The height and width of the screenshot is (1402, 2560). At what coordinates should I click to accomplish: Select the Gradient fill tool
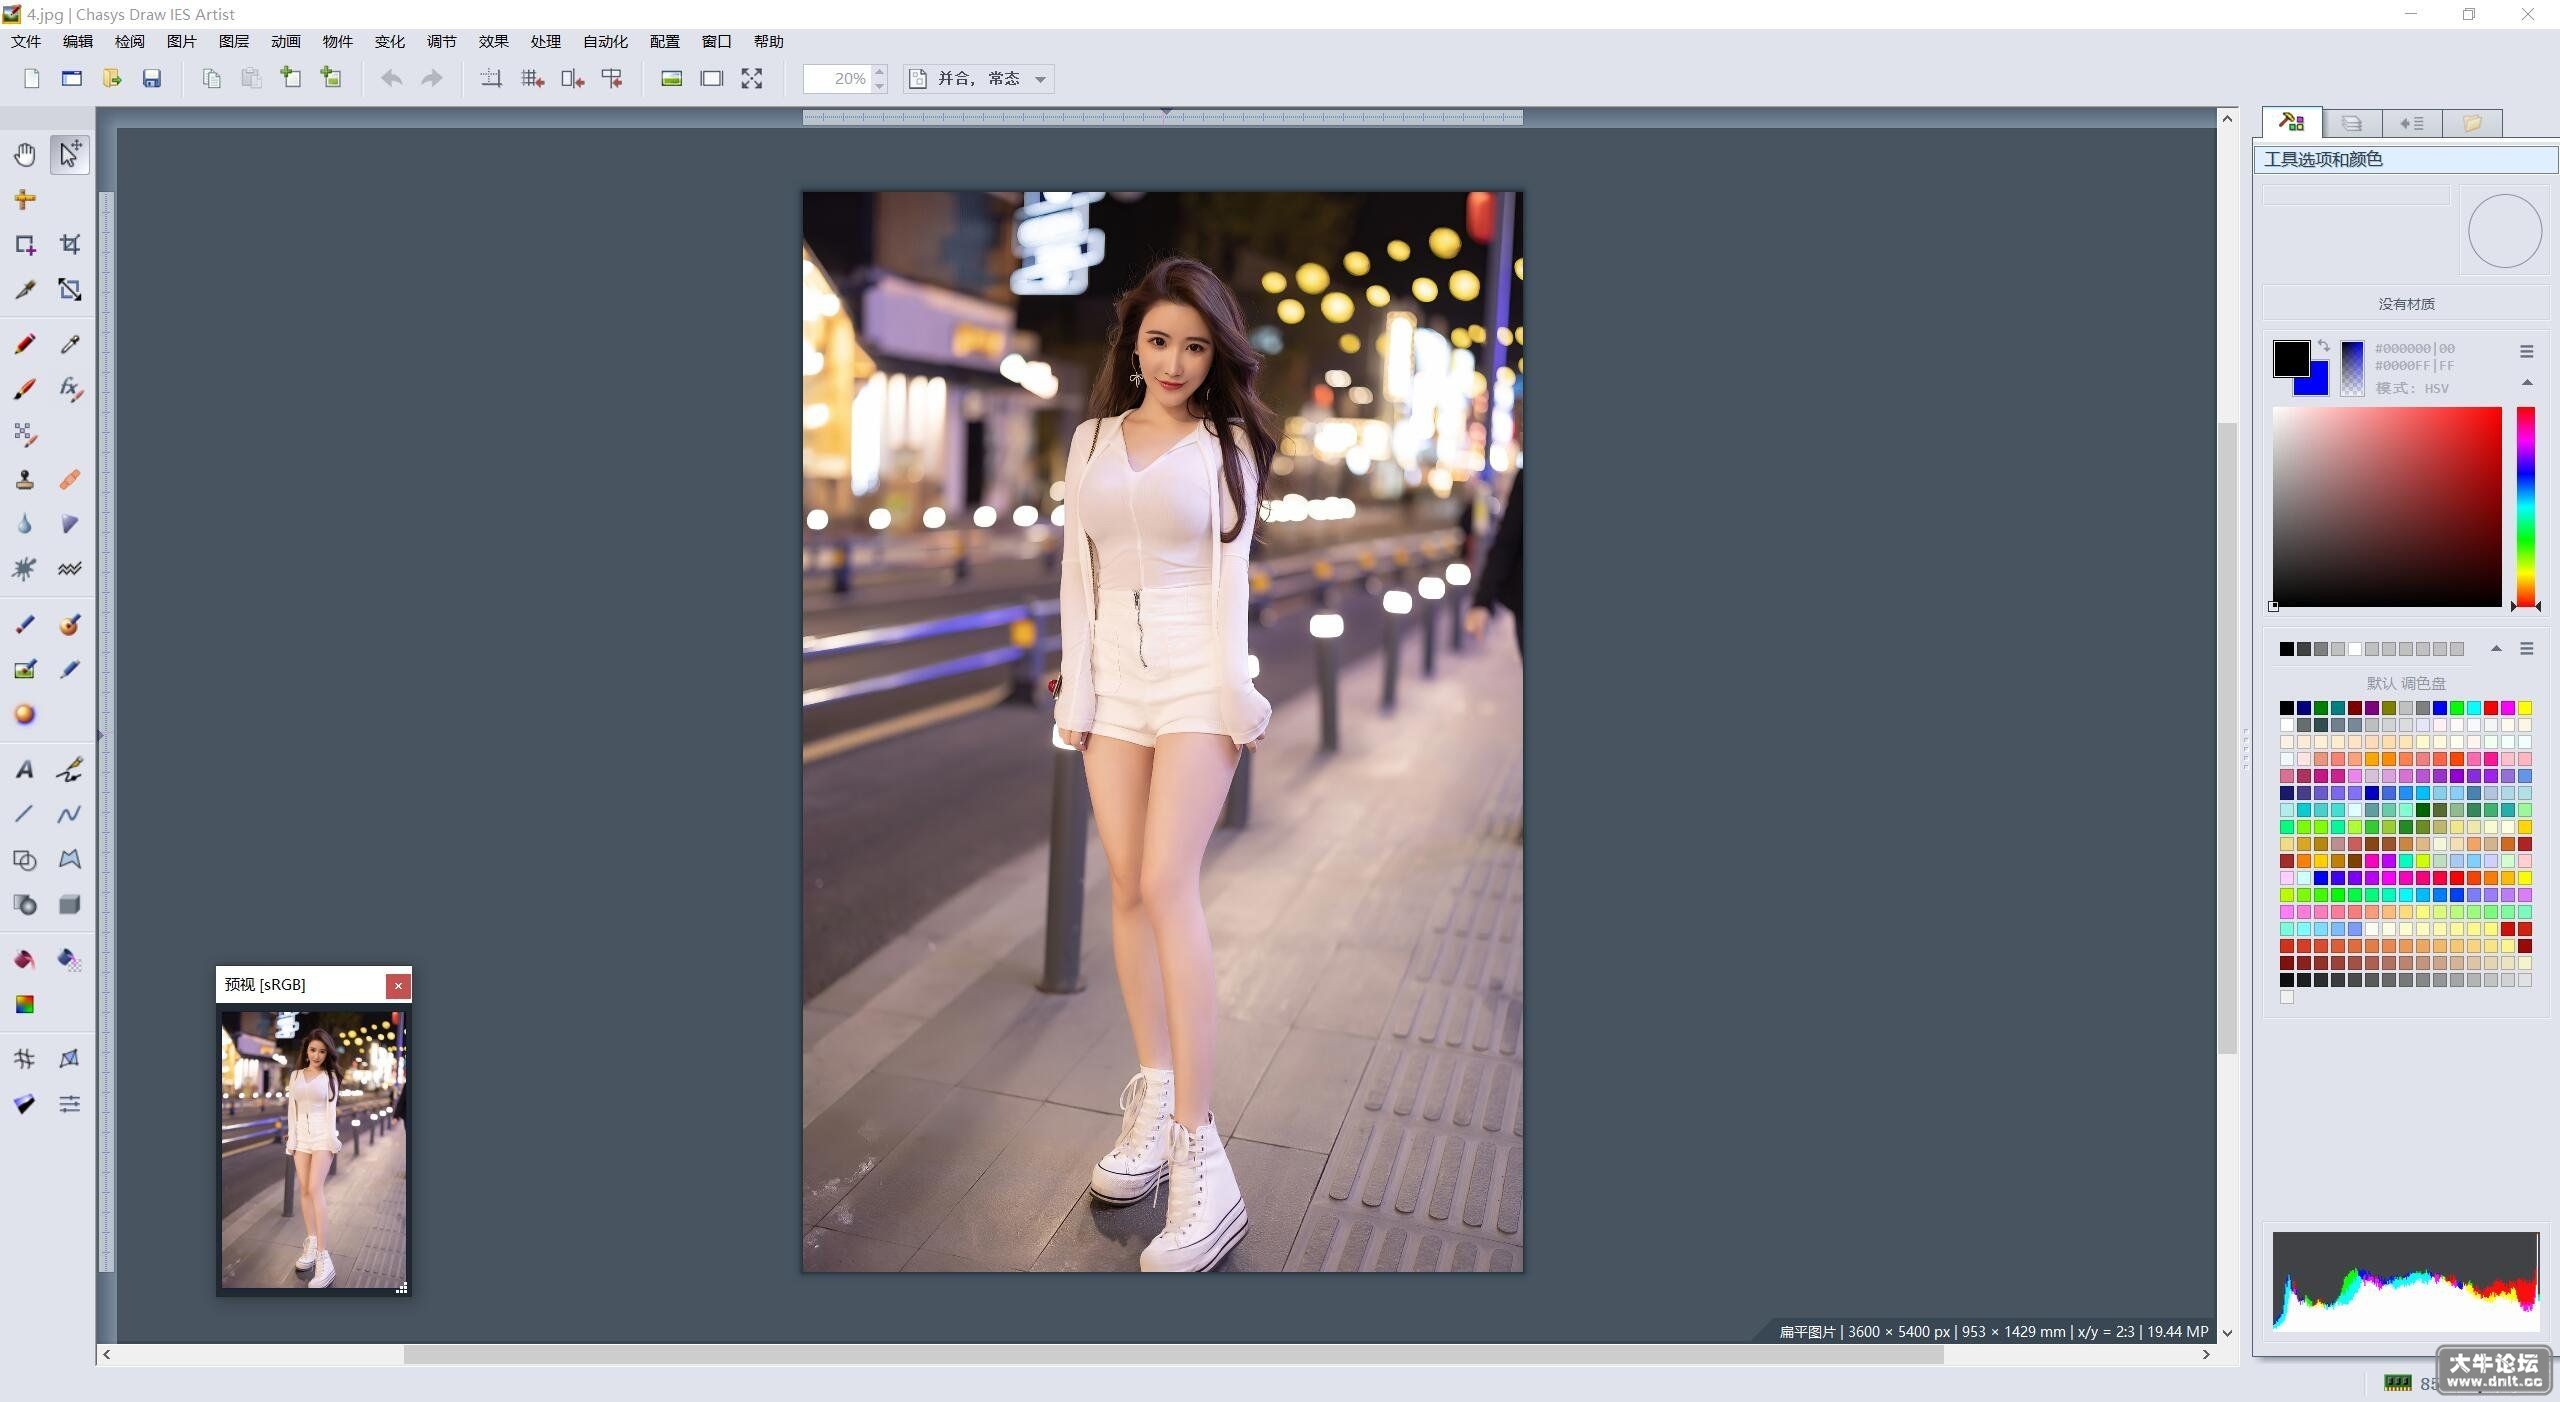[25, 1004]
